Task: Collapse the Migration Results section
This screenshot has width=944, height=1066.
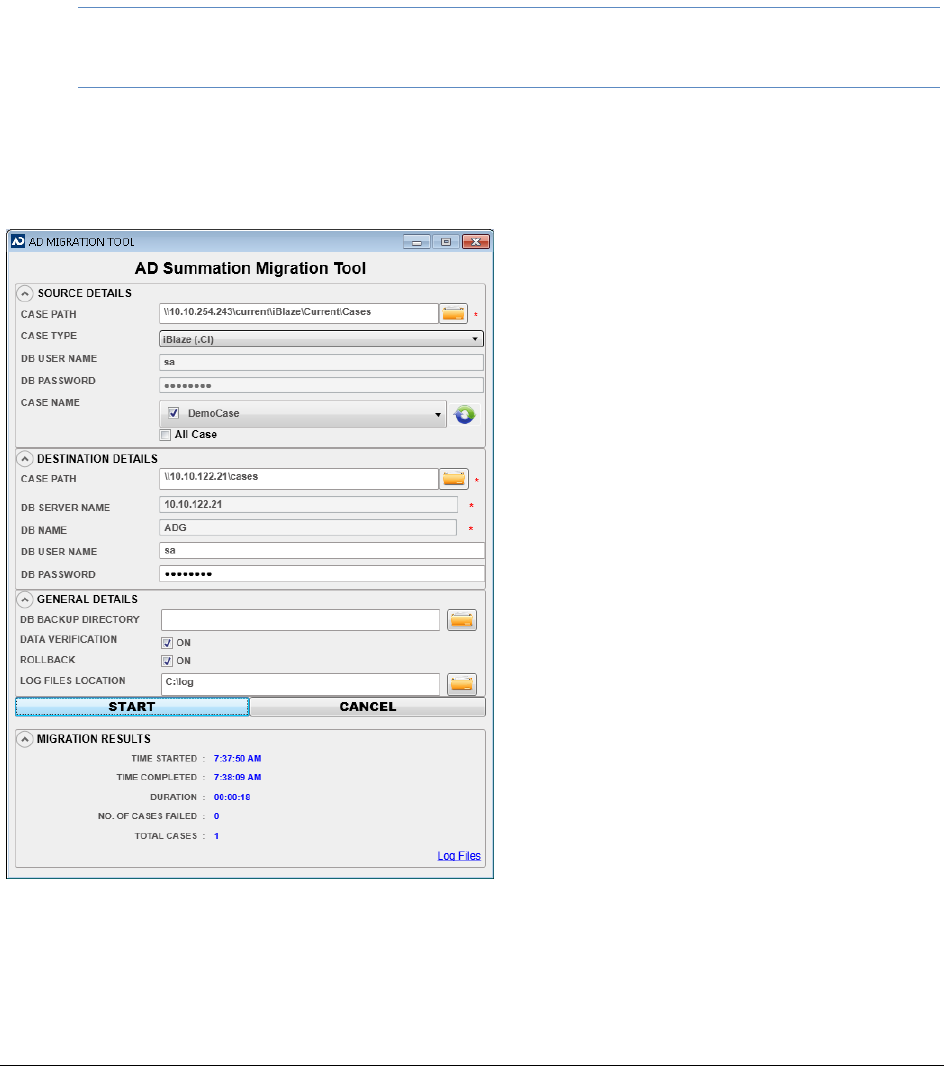Action: (24, 740)
